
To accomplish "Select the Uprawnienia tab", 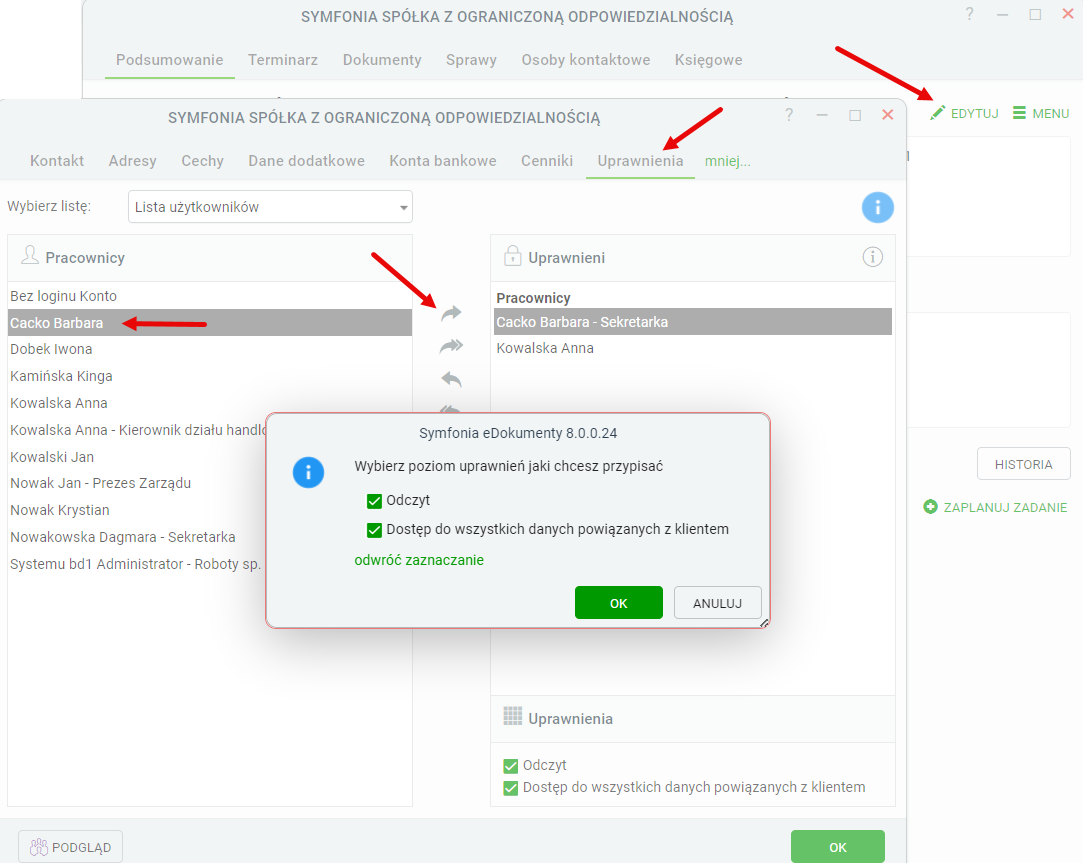I will point(640,161).
